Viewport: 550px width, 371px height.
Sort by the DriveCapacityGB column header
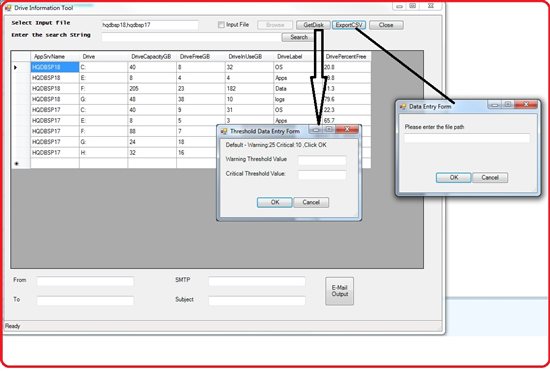click(152, 56)
